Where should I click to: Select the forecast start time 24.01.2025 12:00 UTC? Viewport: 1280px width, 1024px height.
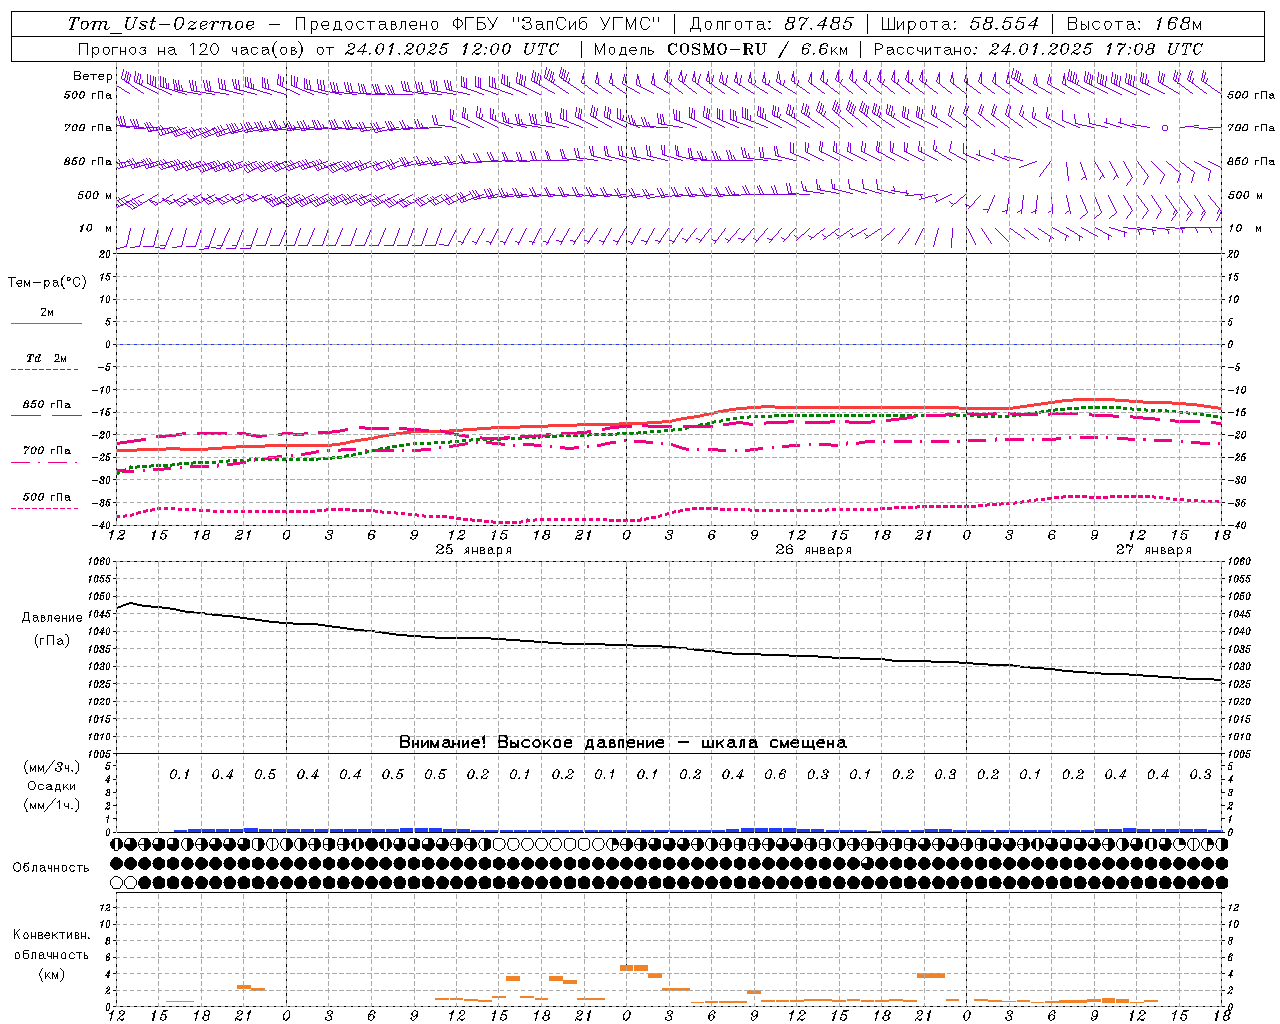click(x=452, y=49)
